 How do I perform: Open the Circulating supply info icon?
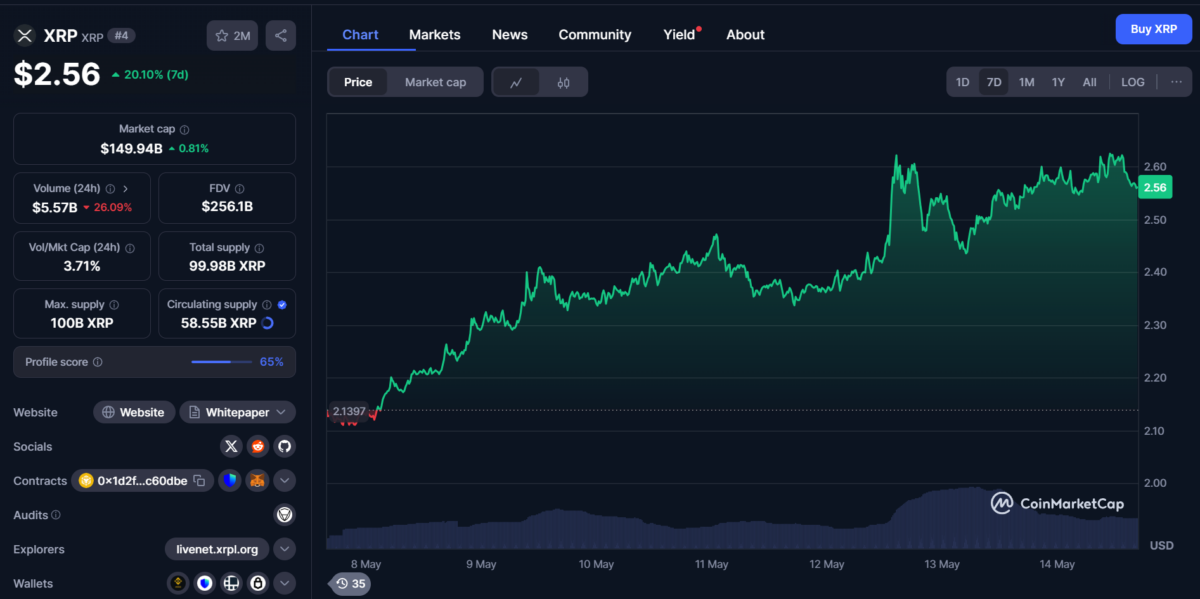coord(267,305)
